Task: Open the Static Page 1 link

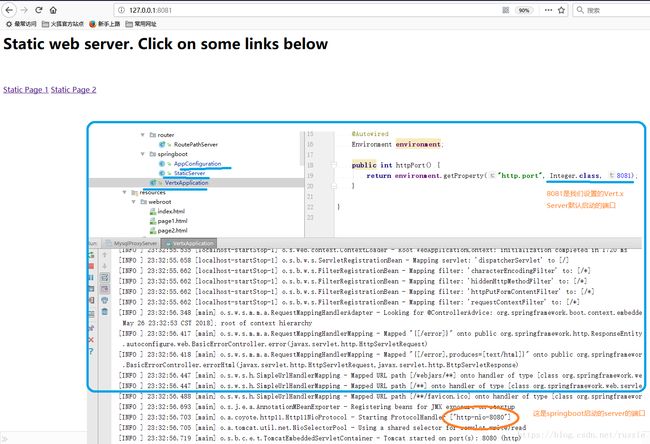Action: pyautogui.click(x=26, y=90)
